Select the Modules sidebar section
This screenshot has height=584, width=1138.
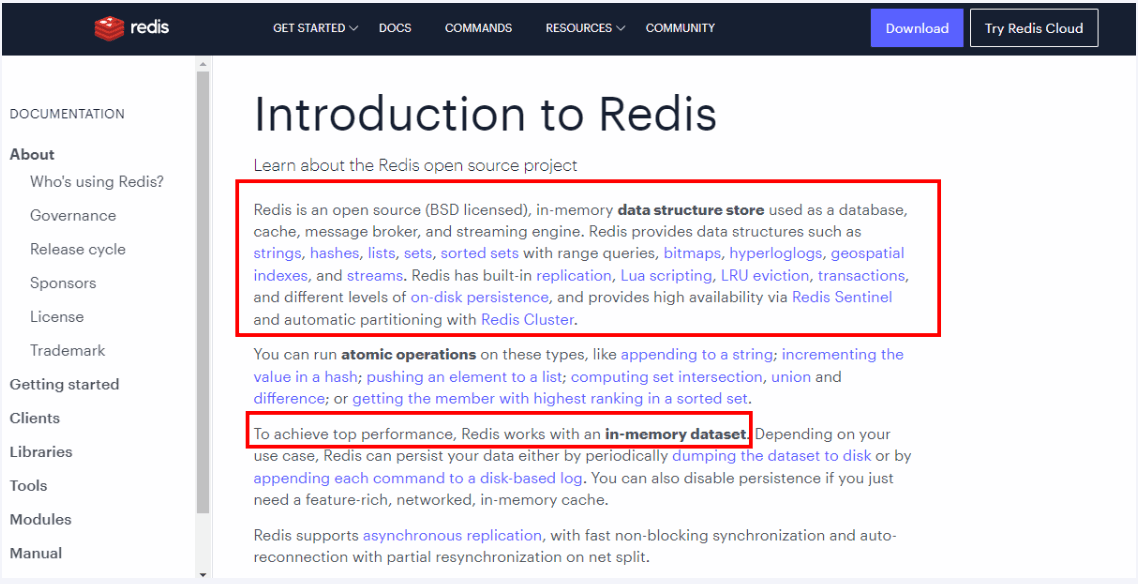(x=41, y=519)
